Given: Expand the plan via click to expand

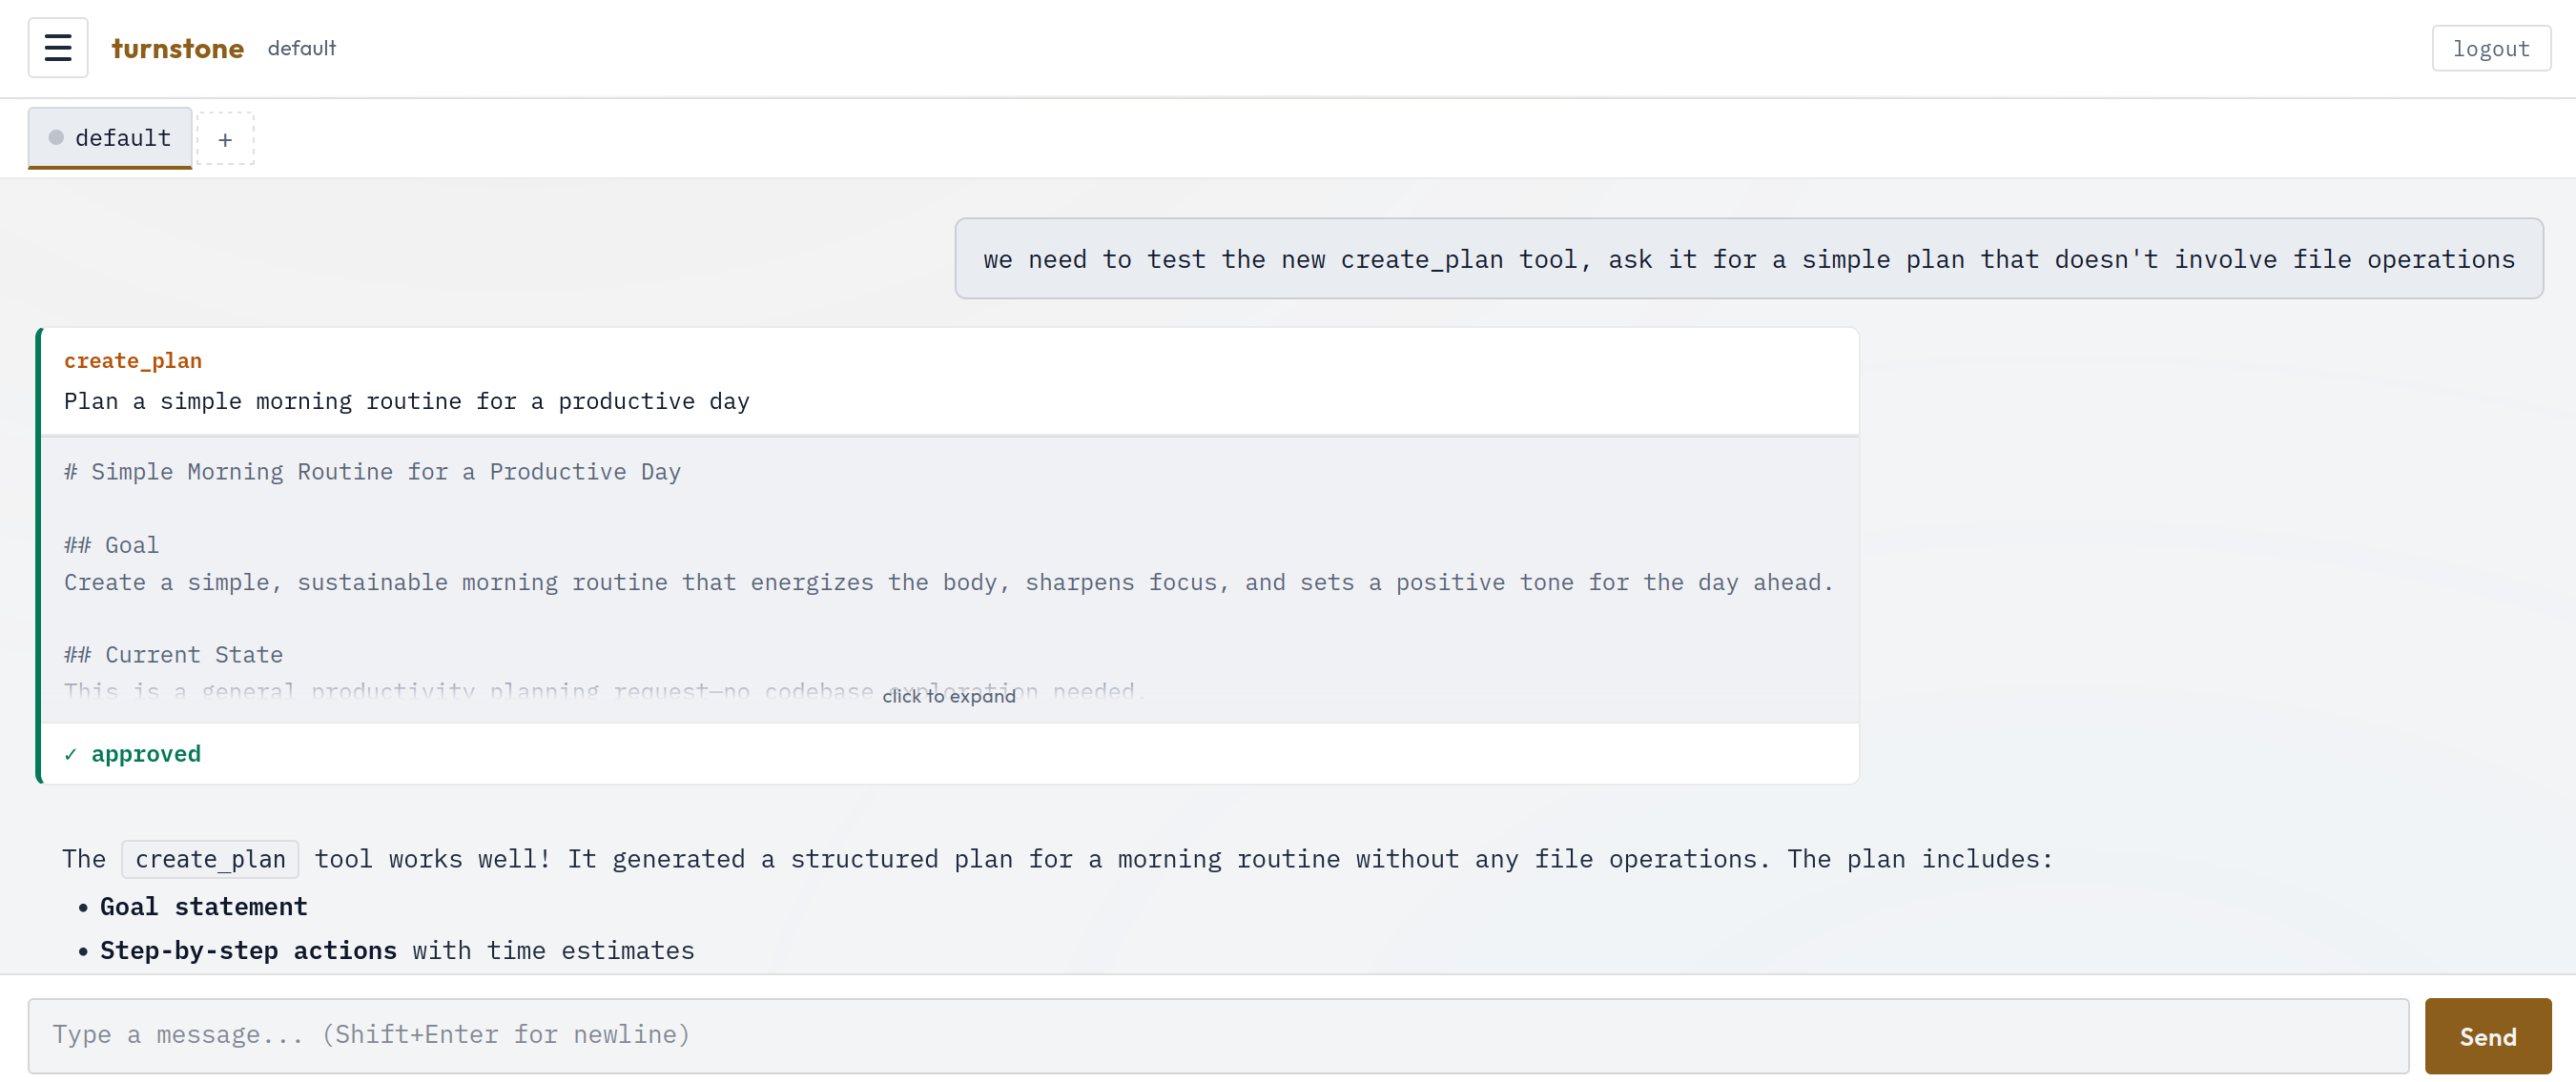Looking at the screenshot, I should coord(948,696).
